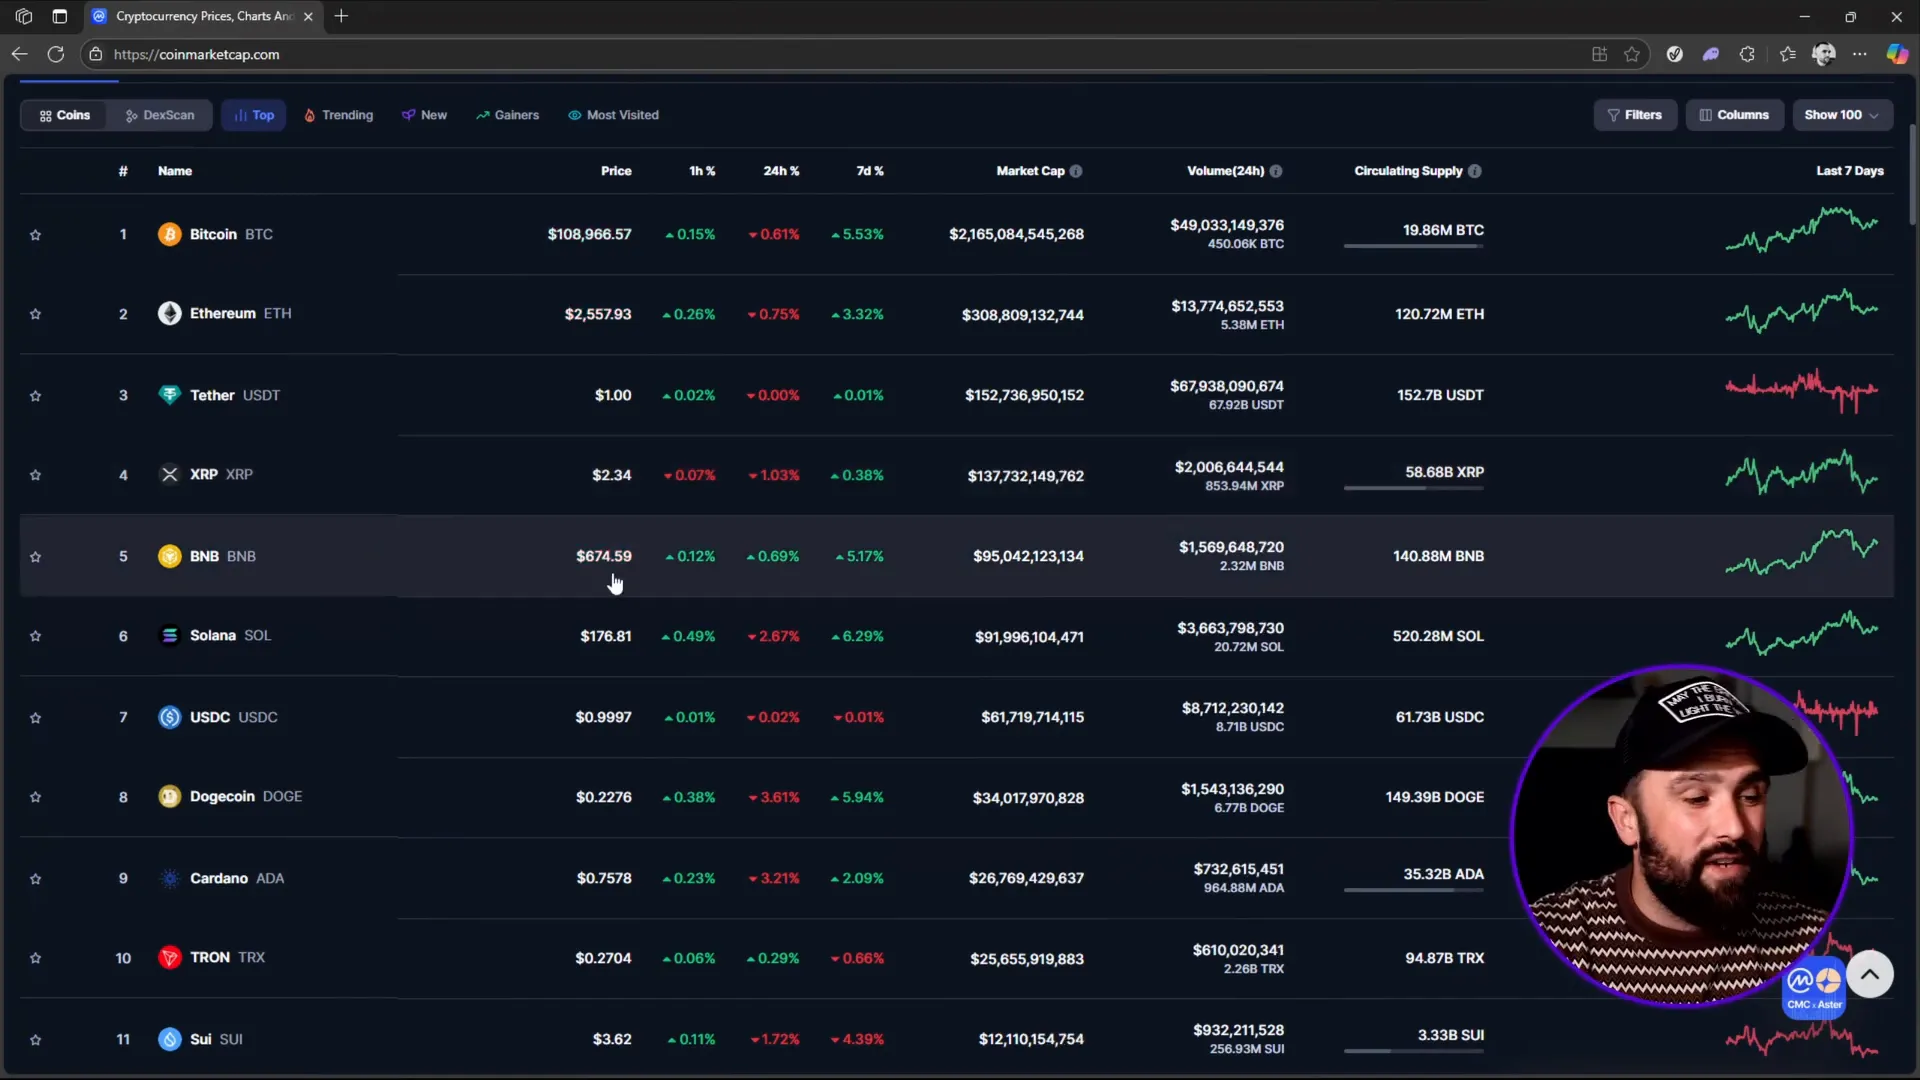Open the Copilot sidebar icon

coord(1897,54)
